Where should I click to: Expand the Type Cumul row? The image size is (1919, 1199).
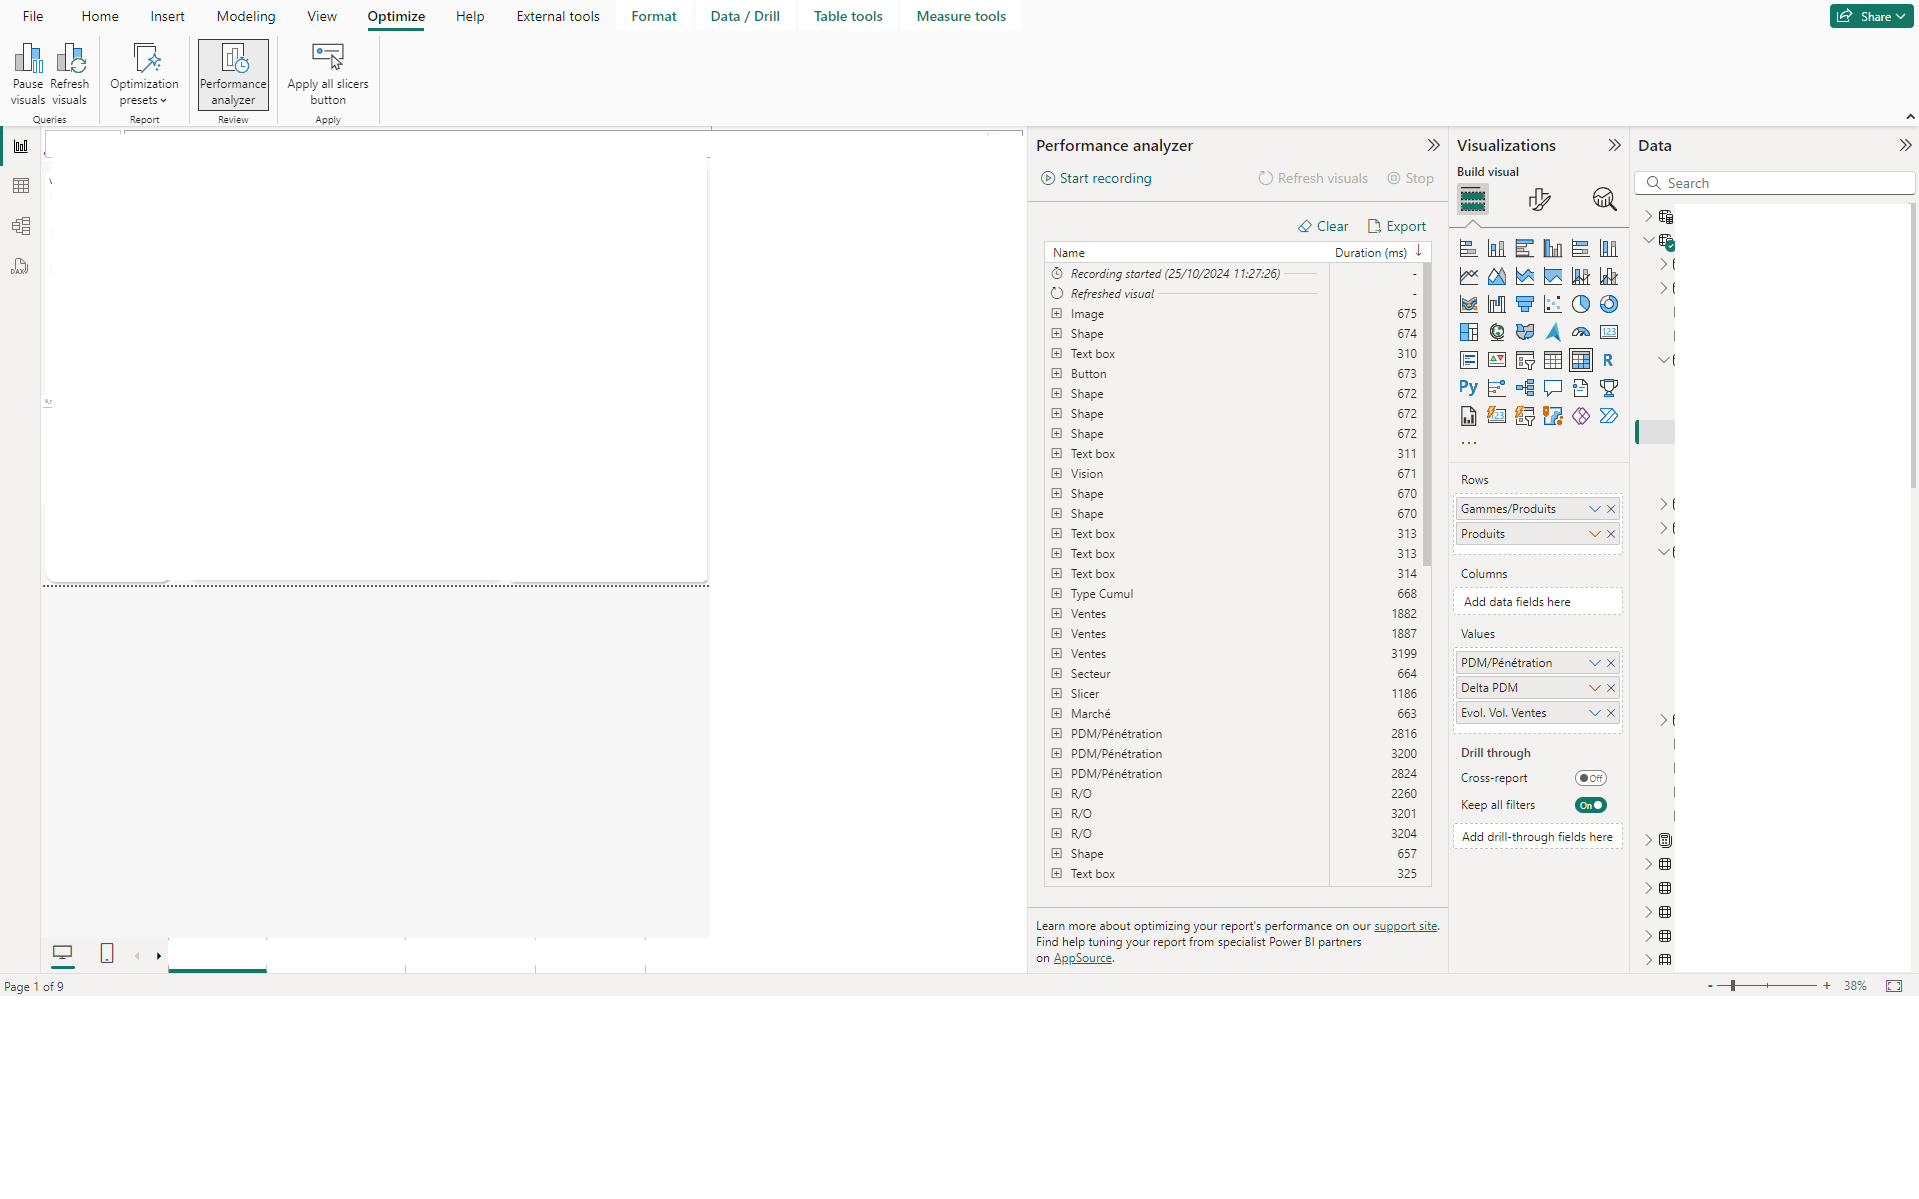[1056, 593]
